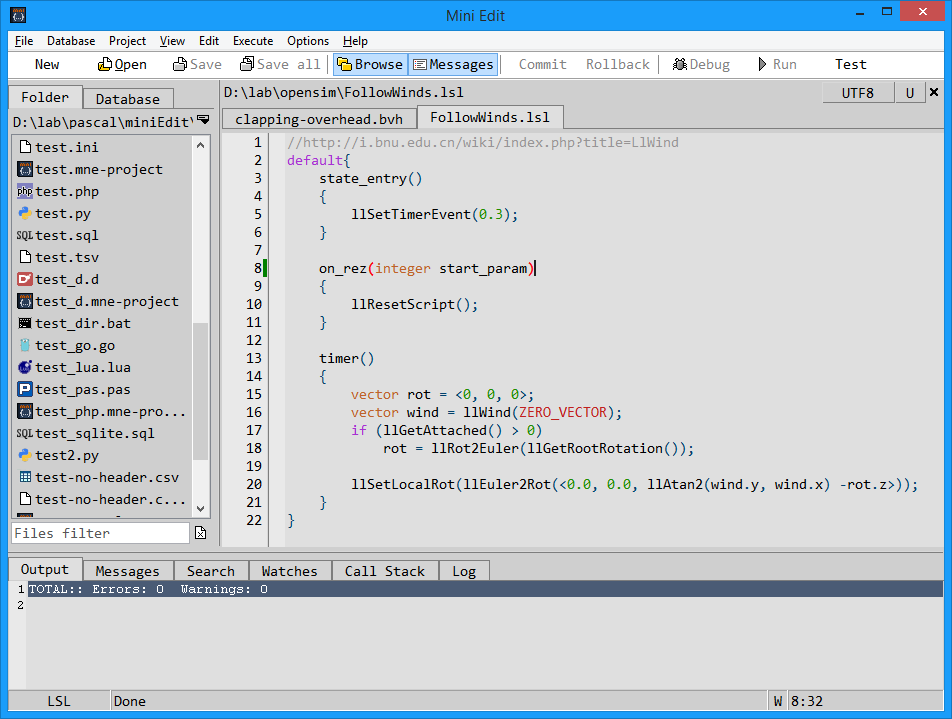Select the test_lua.lua file icon

tap(25, 367)
